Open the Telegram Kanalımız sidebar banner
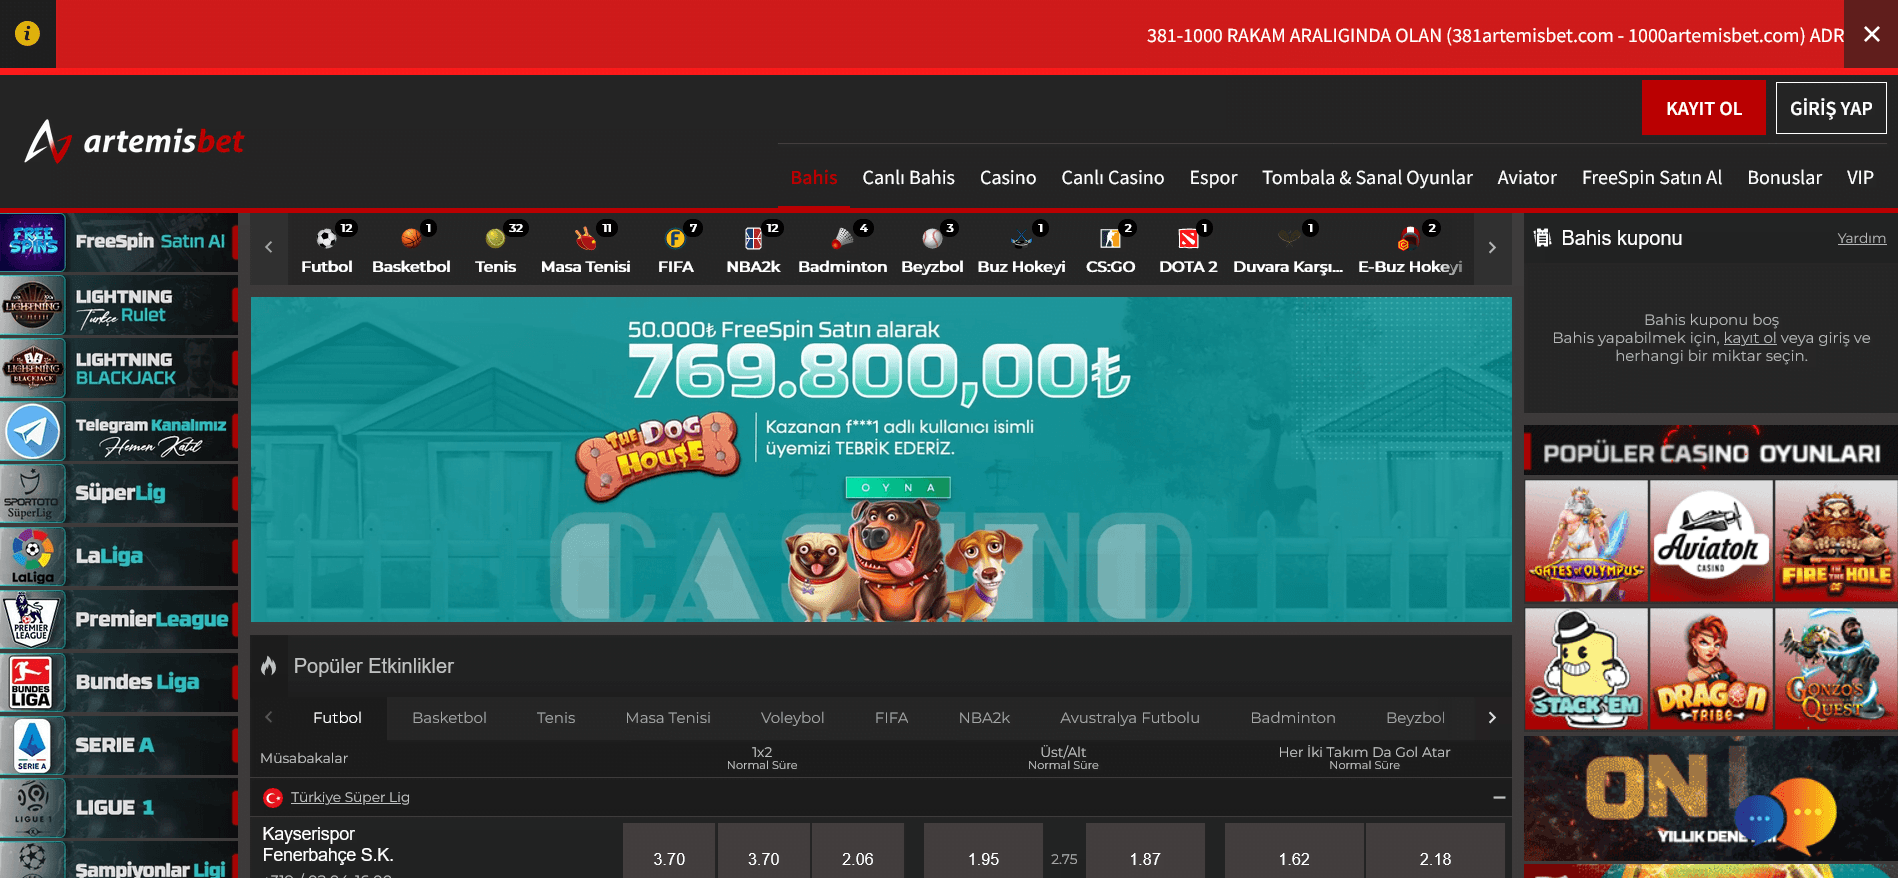This screenshot has height=878, width=1898. pyautogui.click(x=119, y=433)
